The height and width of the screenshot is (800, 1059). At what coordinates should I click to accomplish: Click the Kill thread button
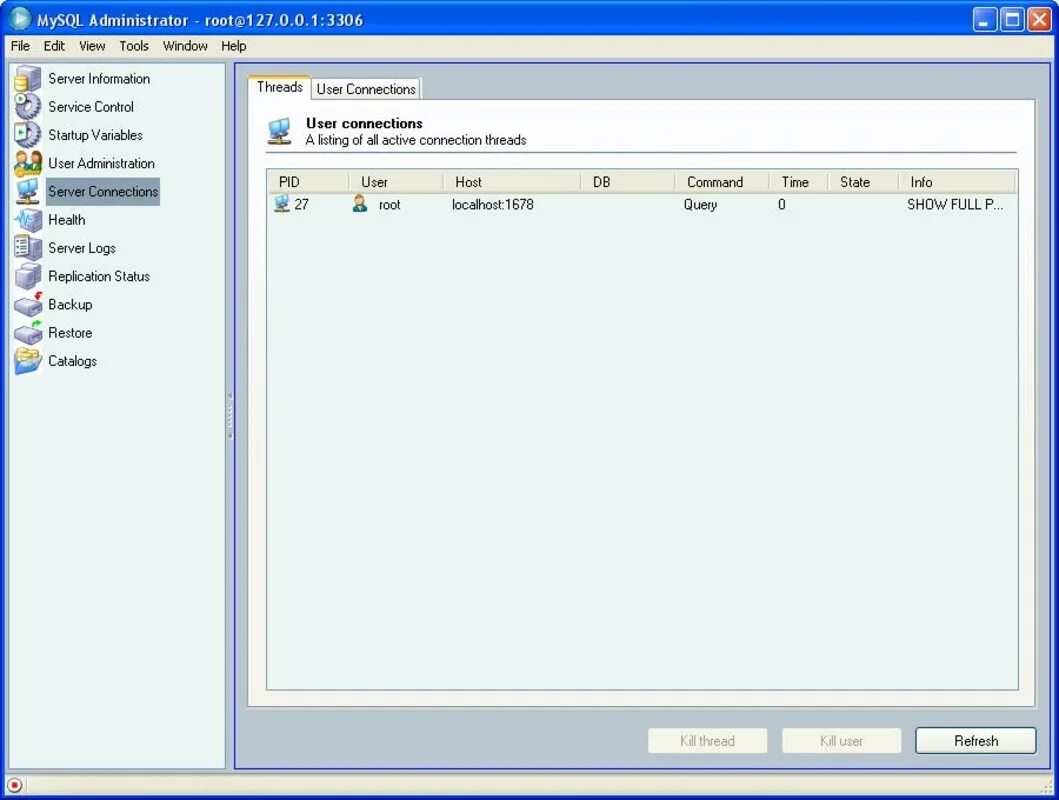pyautogui.click(x=707, y=741)
